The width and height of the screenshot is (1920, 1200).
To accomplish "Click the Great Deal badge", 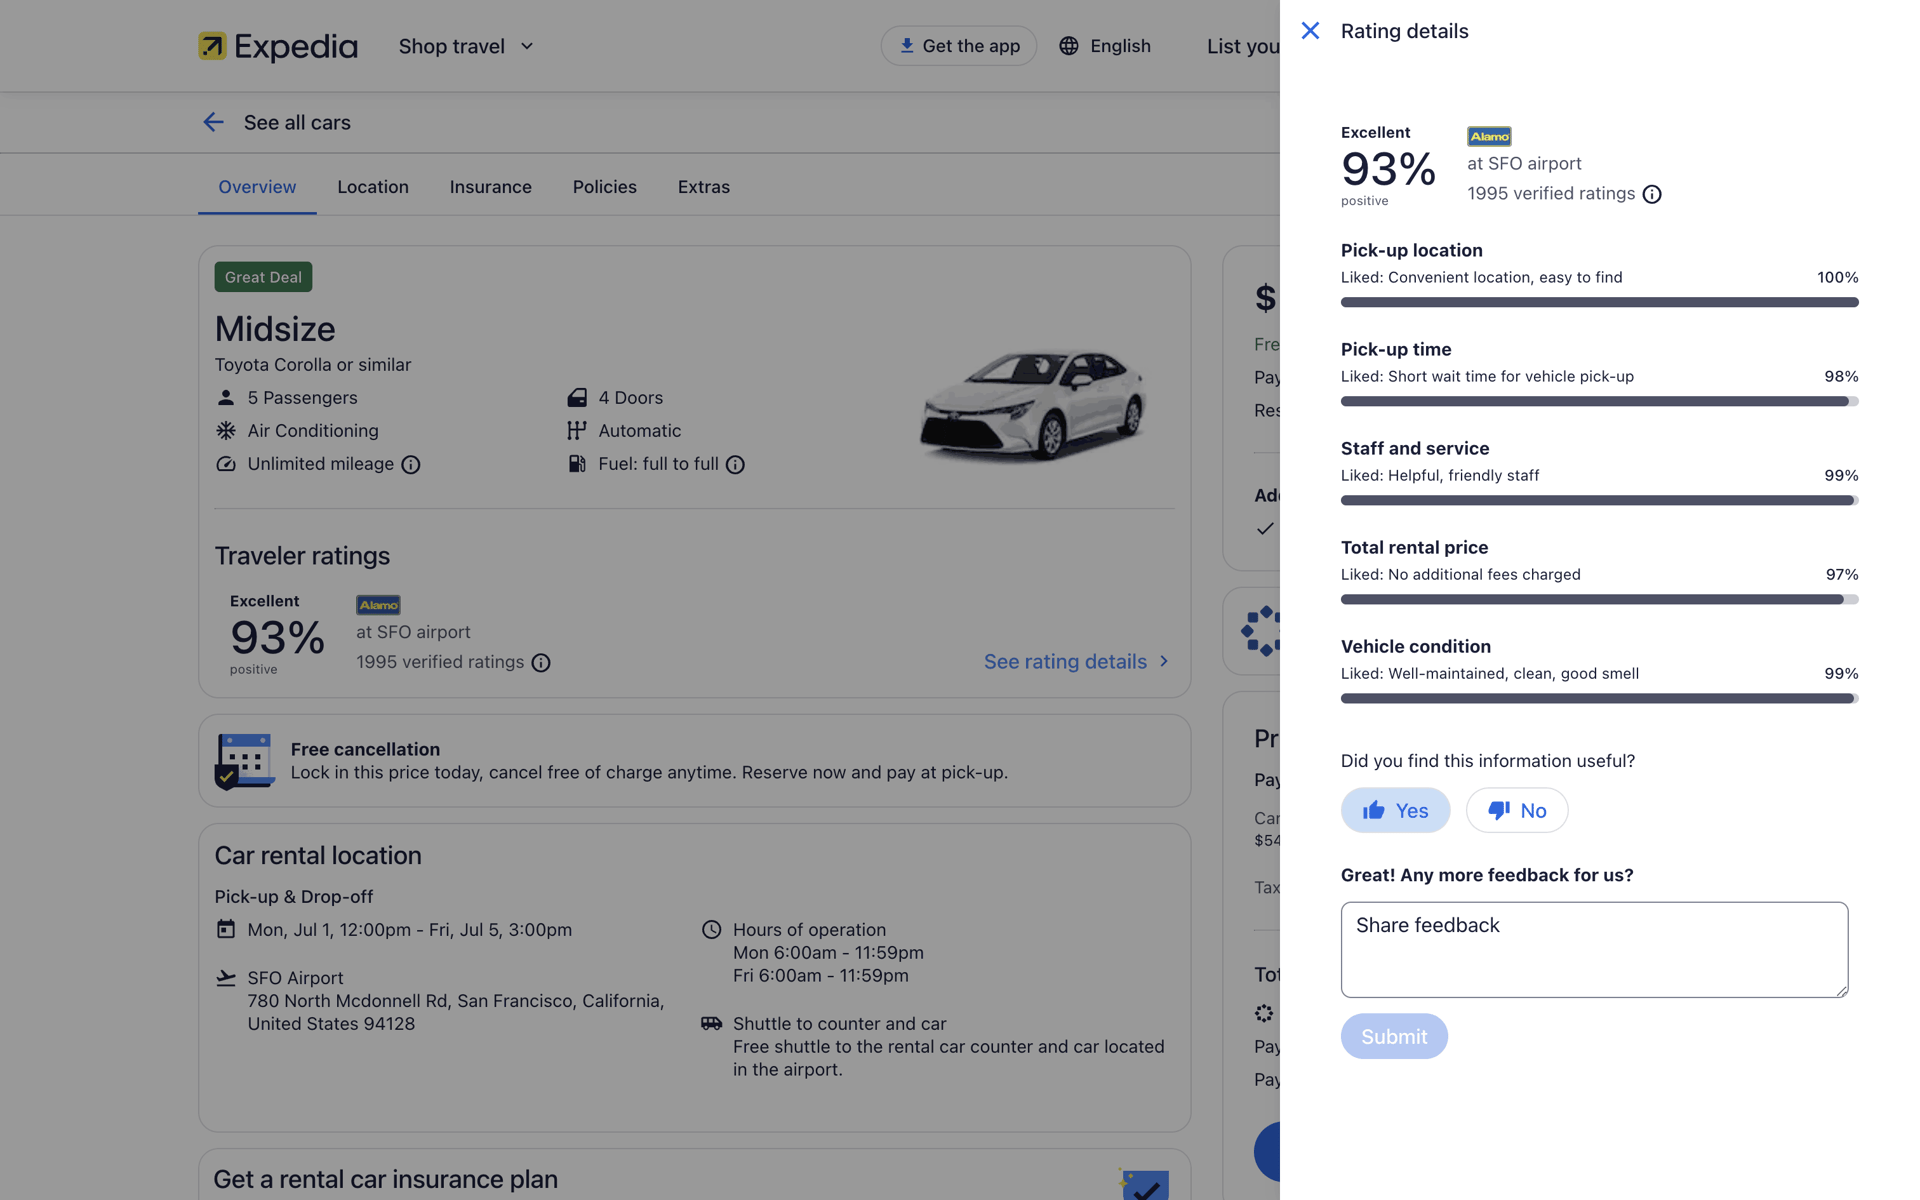I will pos(263,277).
